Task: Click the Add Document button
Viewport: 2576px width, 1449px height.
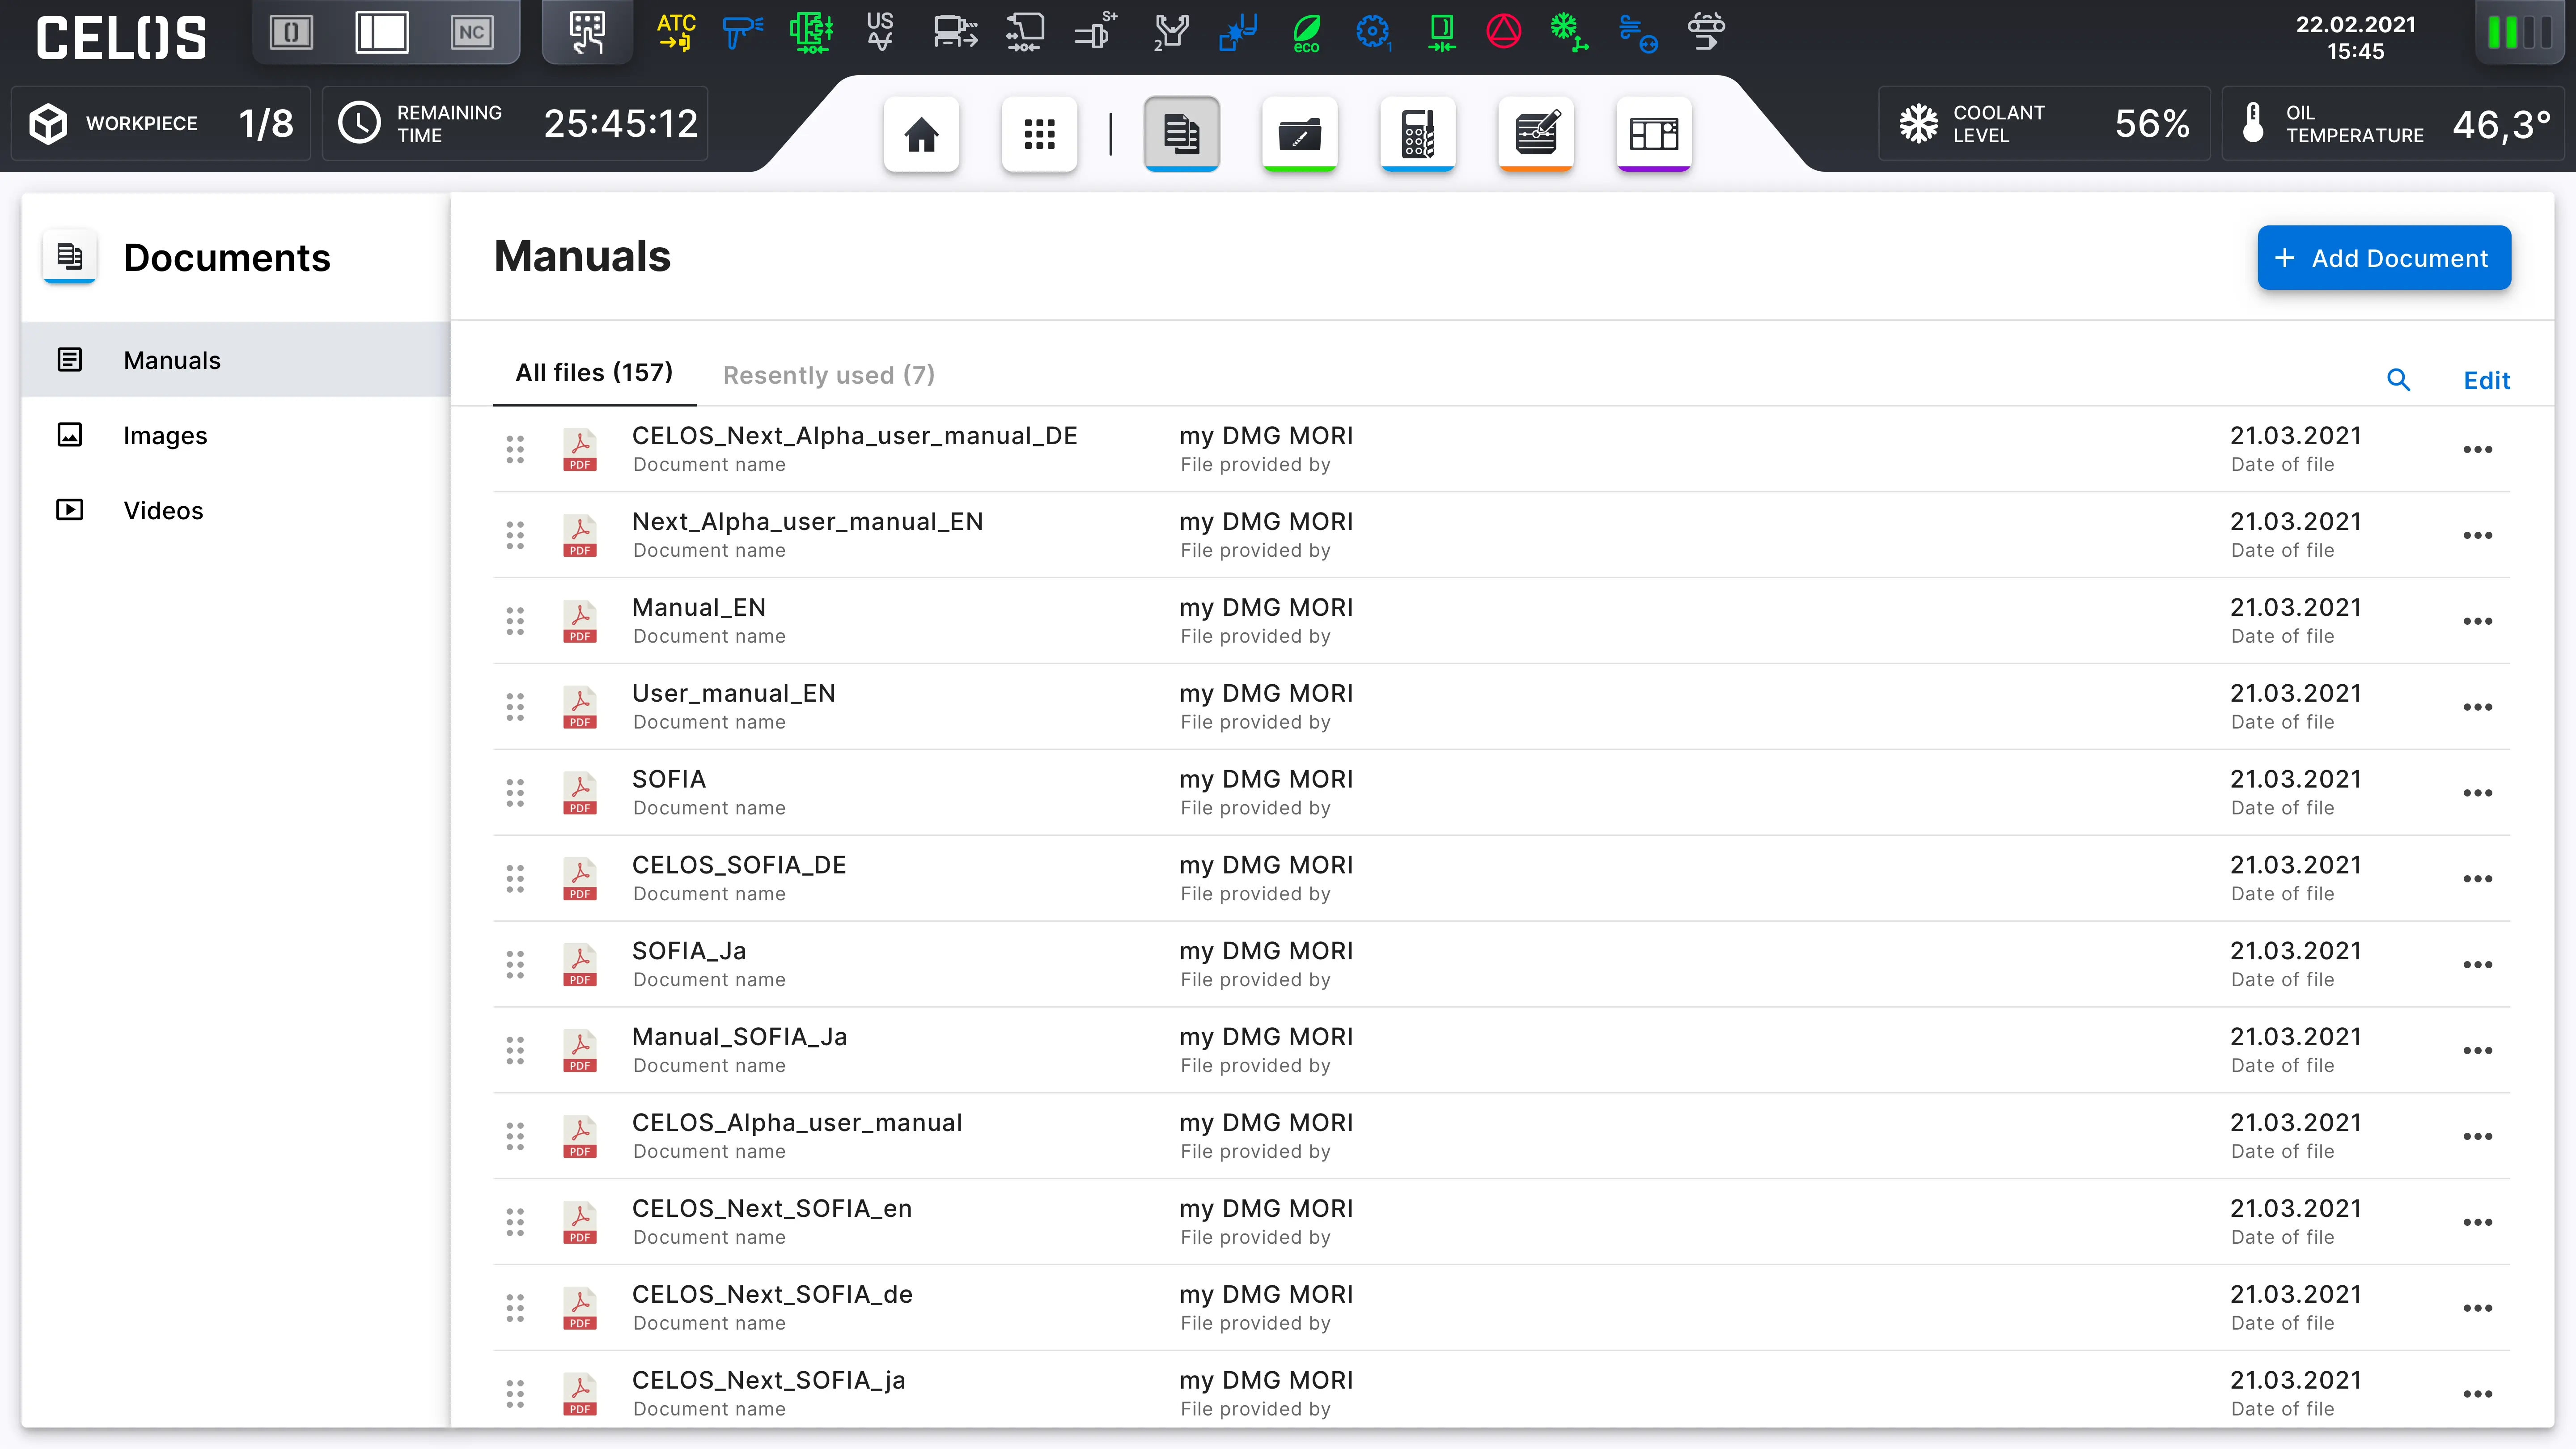Action: pyautogui.click(x=2384, y=258)
